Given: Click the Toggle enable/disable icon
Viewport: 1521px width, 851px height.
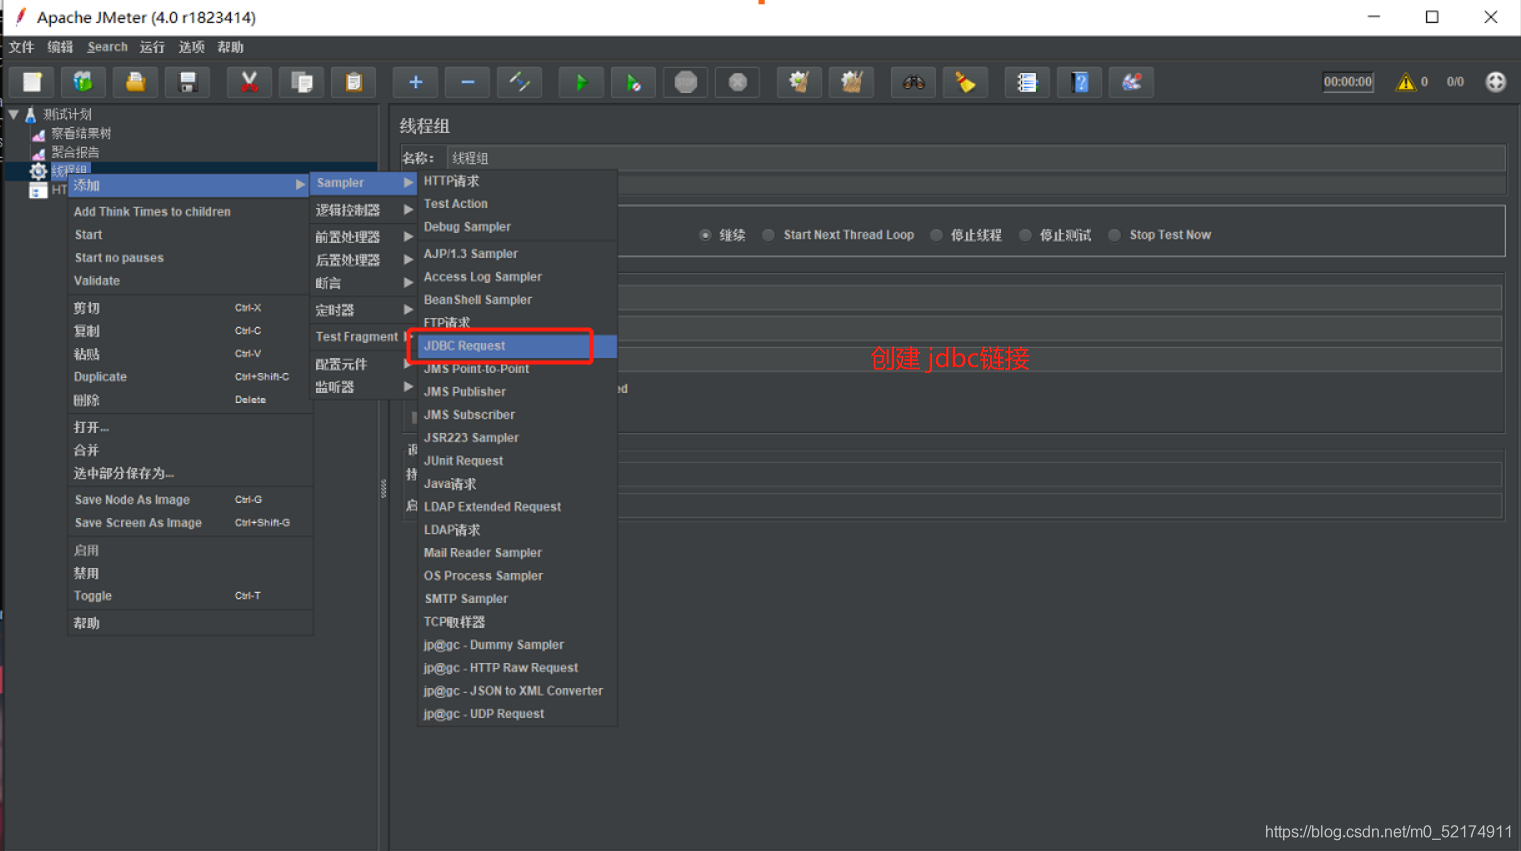Looking at the screenshot, I should 519,82.
